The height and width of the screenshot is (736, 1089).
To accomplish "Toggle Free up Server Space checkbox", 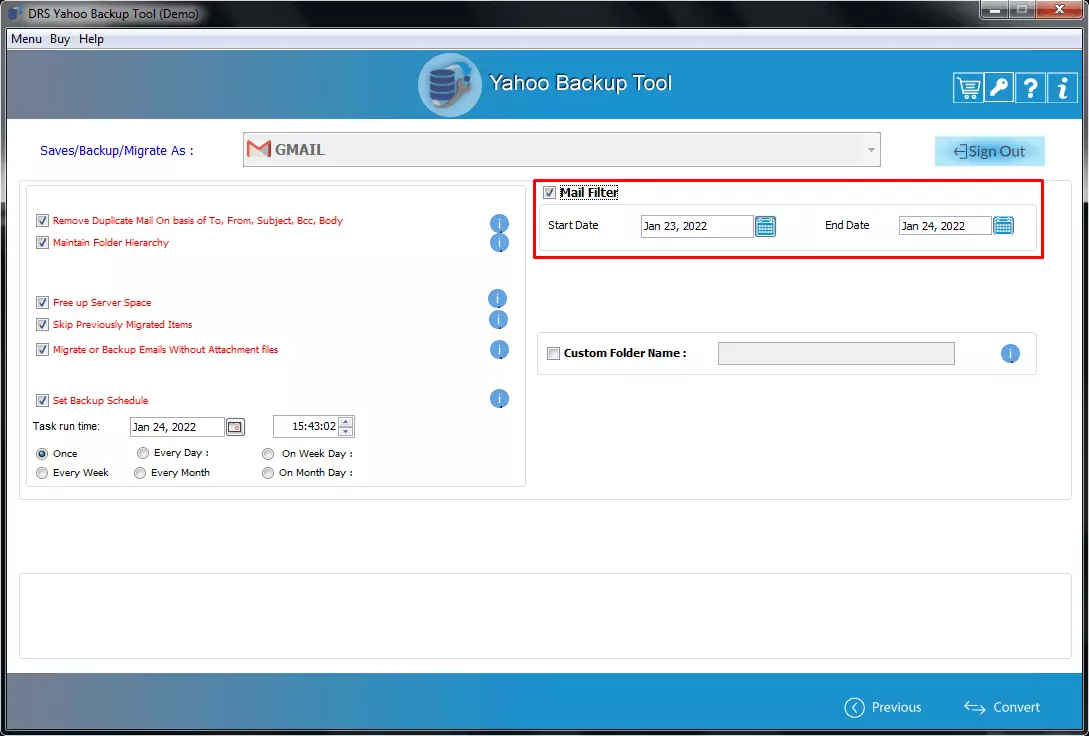I will tap(42, 303).
